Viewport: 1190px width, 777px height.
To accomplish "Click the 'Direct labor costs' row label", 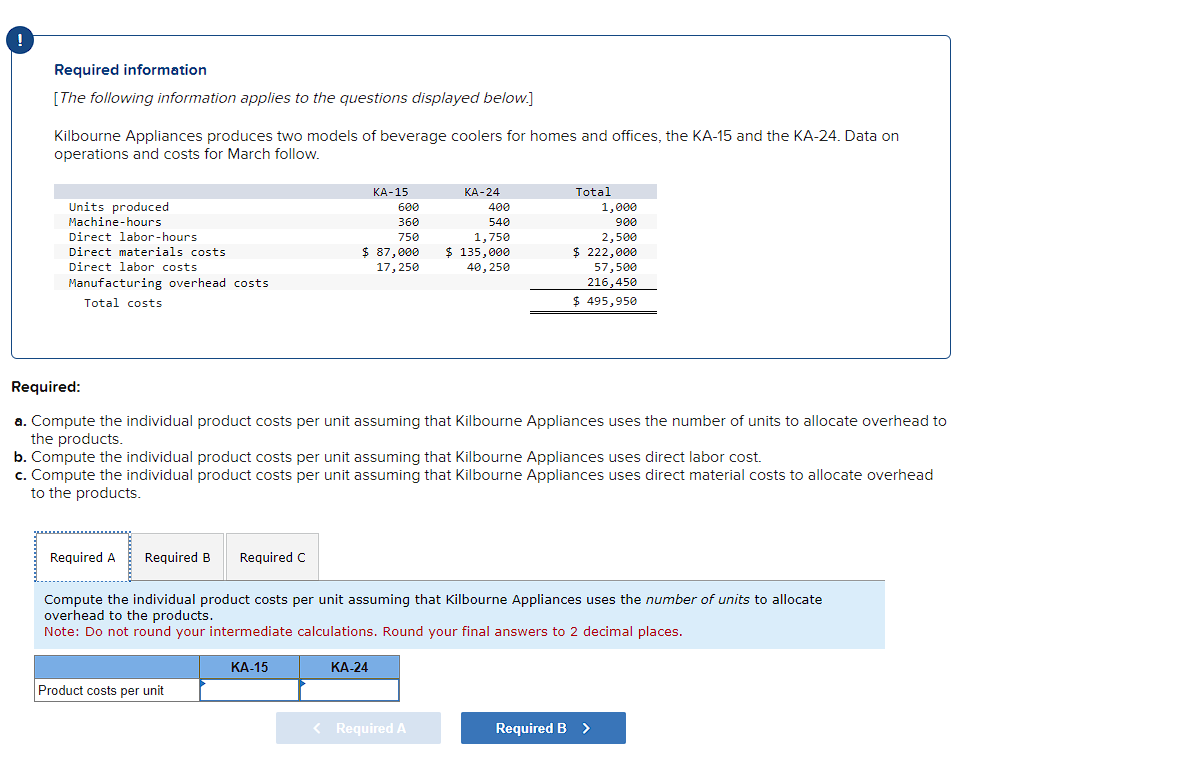I will [x=133, y=267].
